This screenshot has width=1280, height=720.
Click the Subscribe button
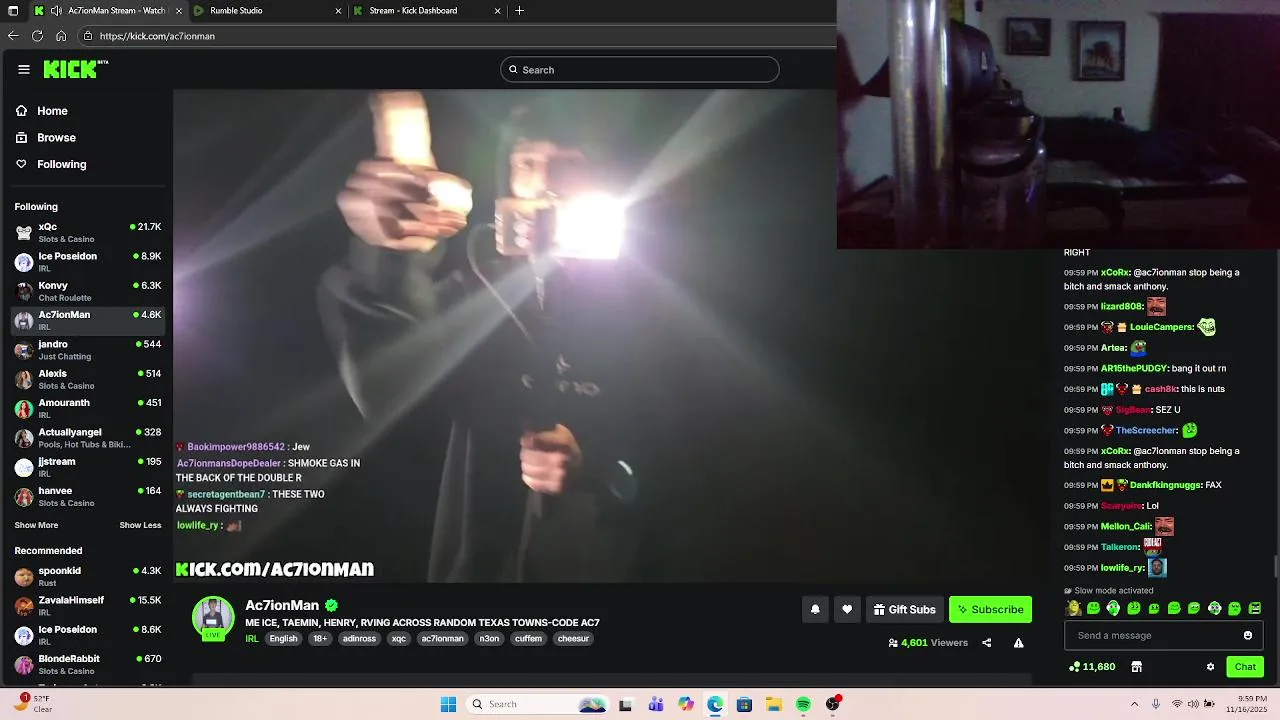tap(990, 609)
